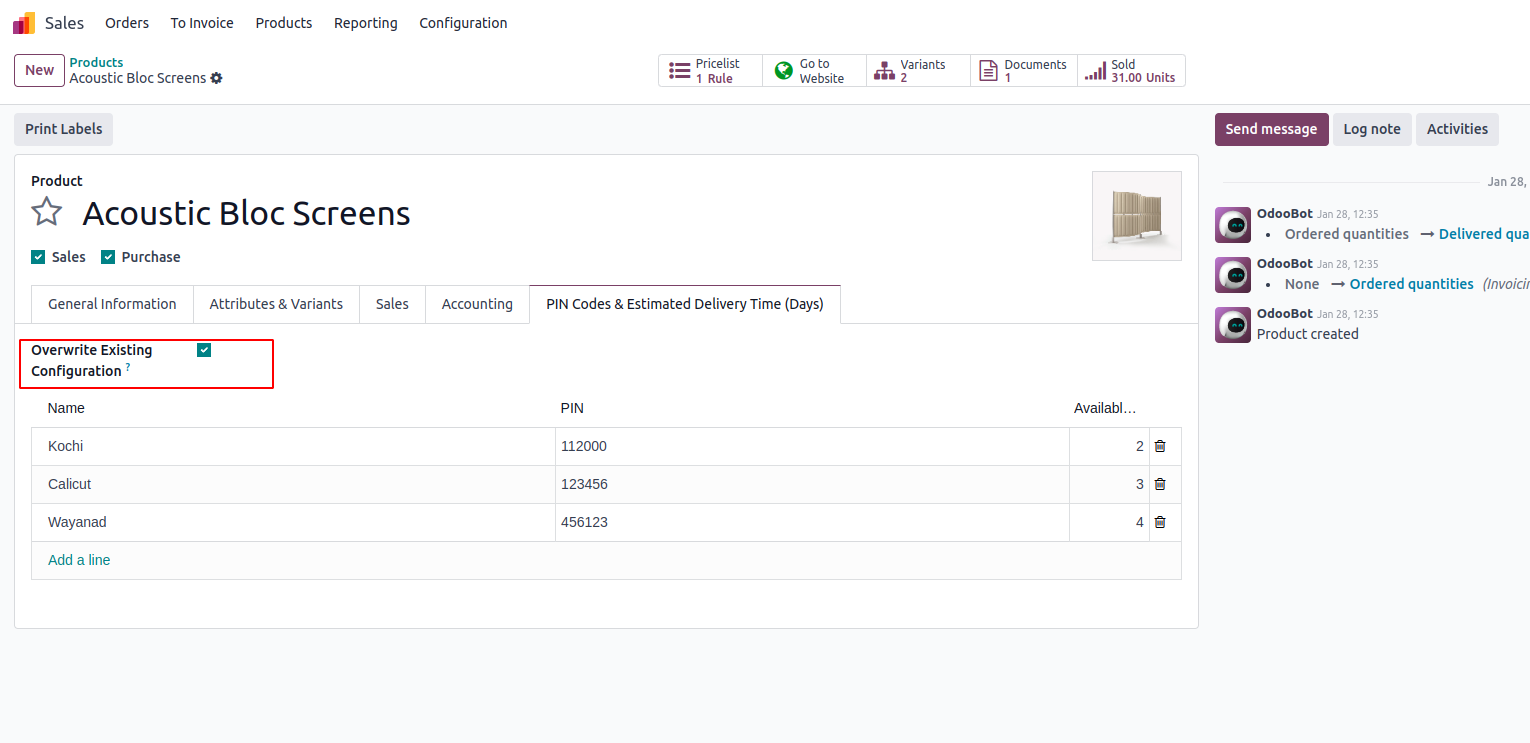This screenshot has height=743, width=1530.
Task: Click the Calicut name cell
Action: (x=293, y=485)
